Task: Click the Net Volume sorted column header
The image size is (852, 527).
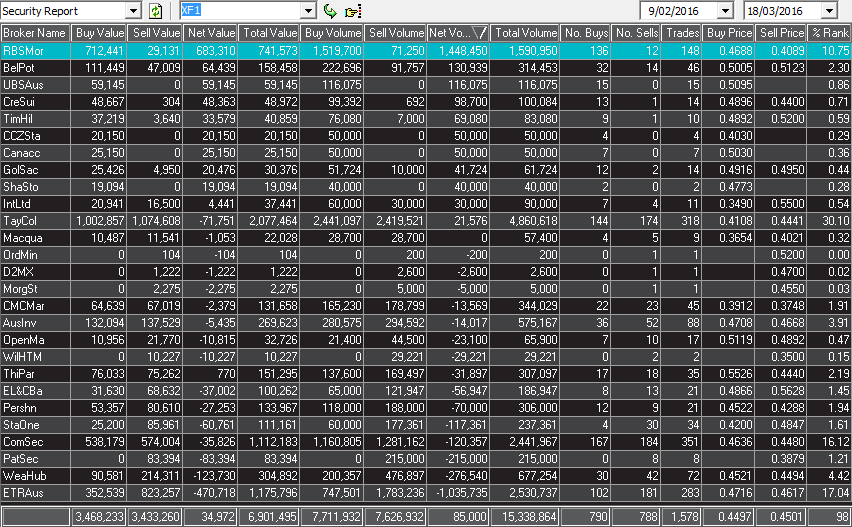Action: tap(458, 33)
